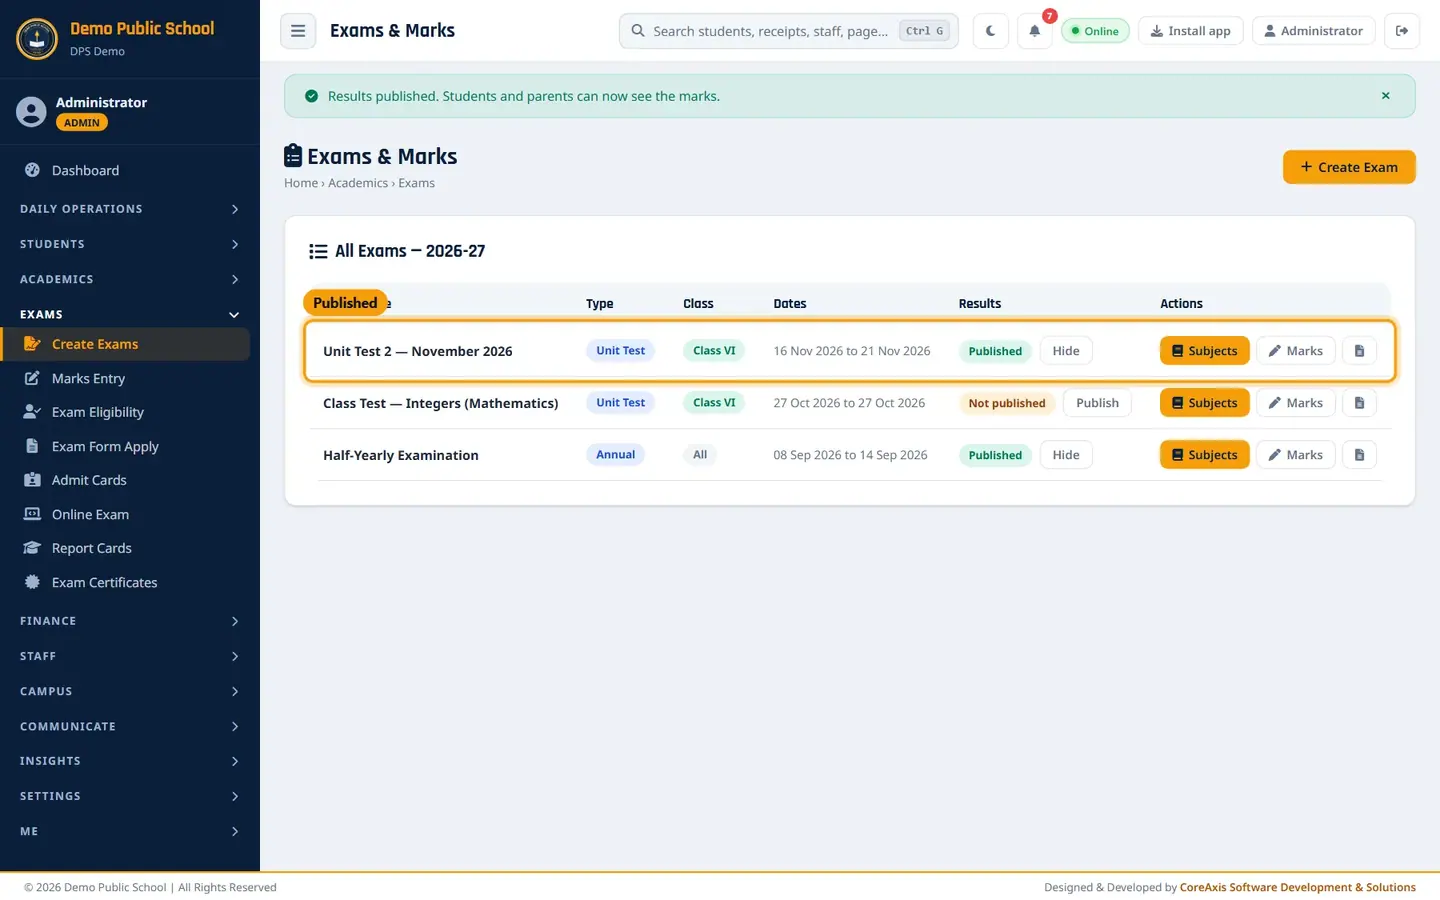Open Exam Form Apply page
The height and width of the screenshot is (900, 1440).
[125, 446]
